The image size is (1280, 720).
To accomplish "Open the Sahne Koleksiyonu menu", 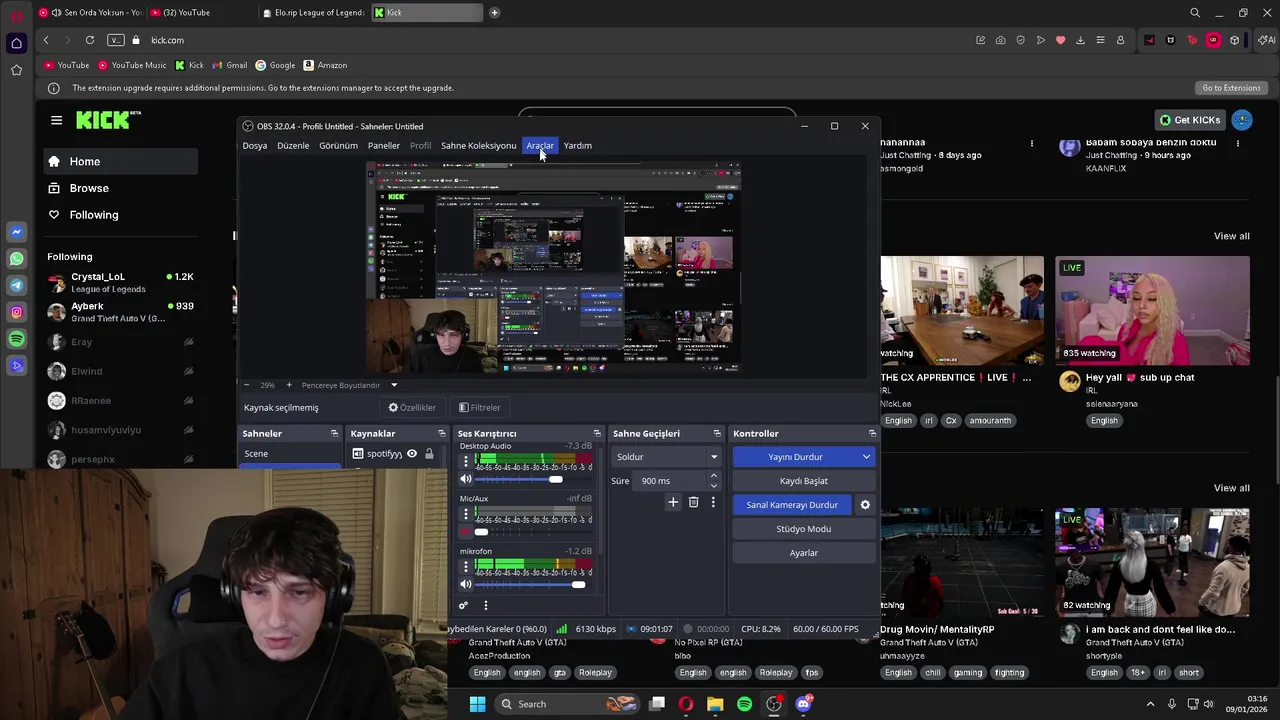I will click(479, 146).
